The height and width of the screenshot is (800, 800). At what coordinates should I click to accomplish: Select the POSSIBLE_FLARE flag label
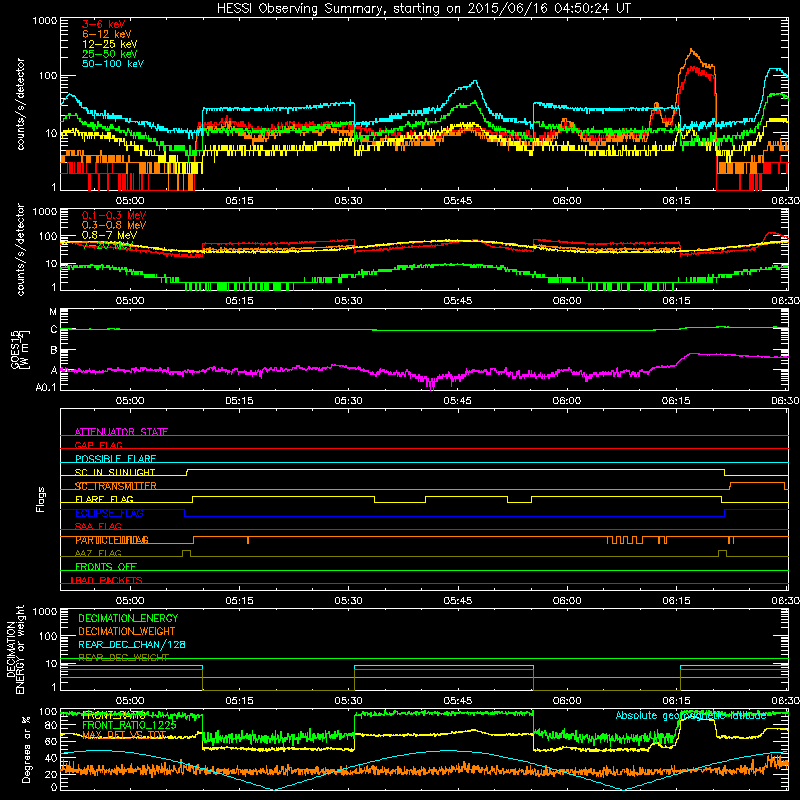click(x=115, y=459)
